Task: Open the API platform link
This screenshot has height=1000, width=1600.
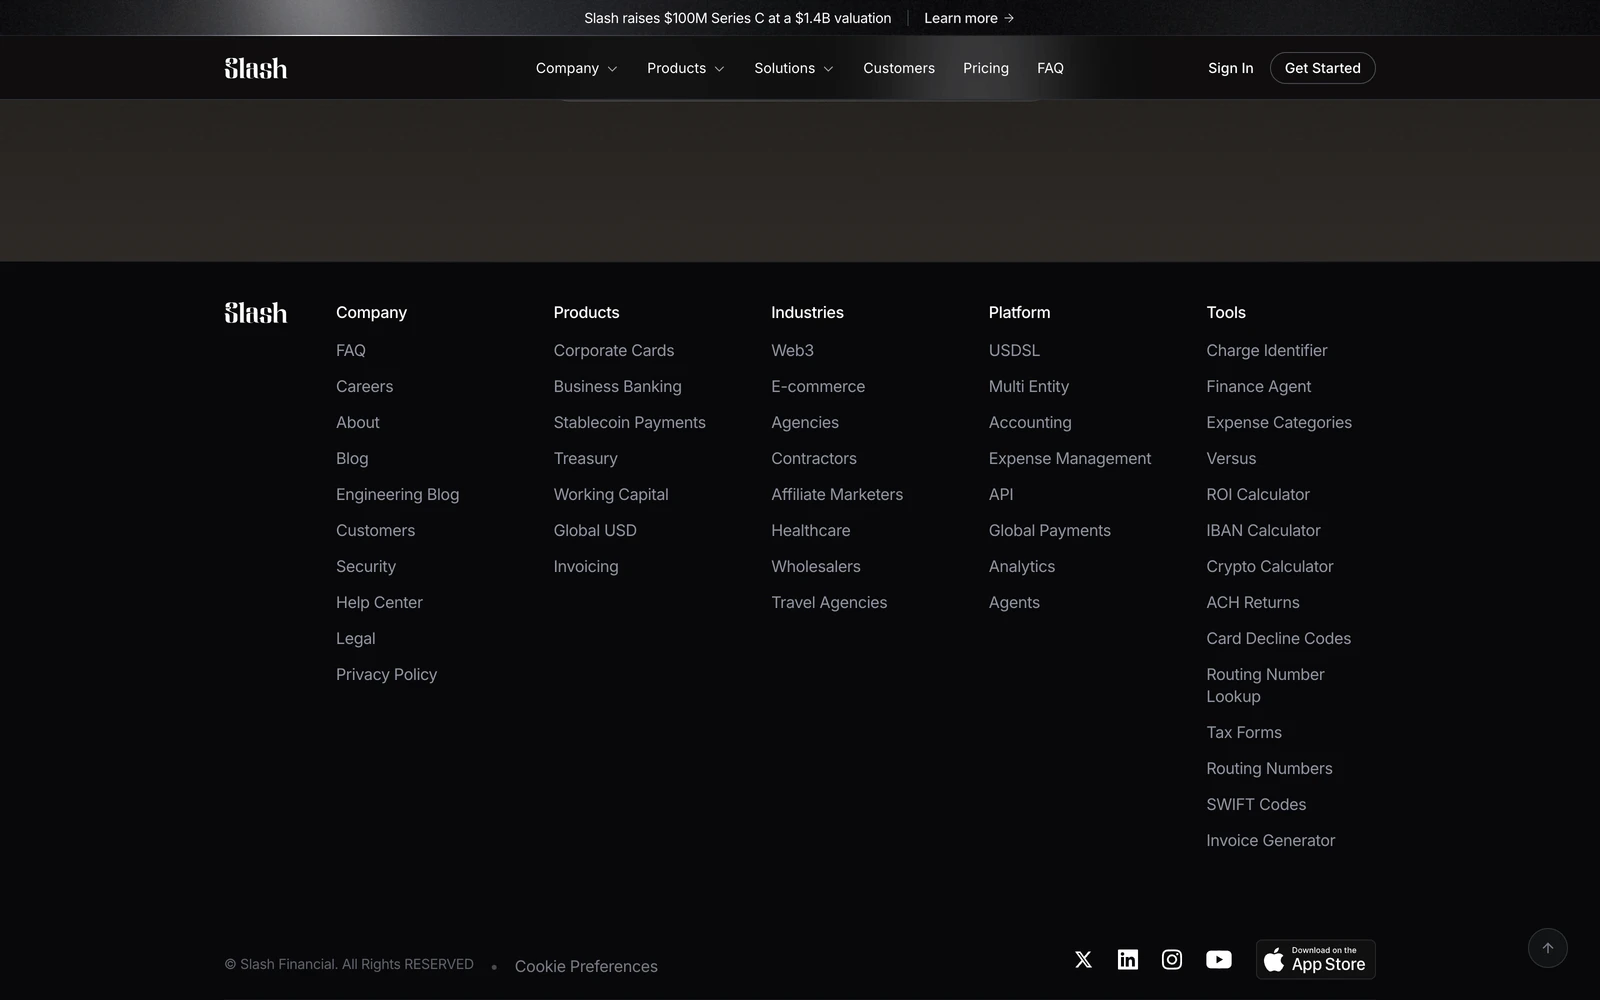Action: click(x=1001, y=494)
